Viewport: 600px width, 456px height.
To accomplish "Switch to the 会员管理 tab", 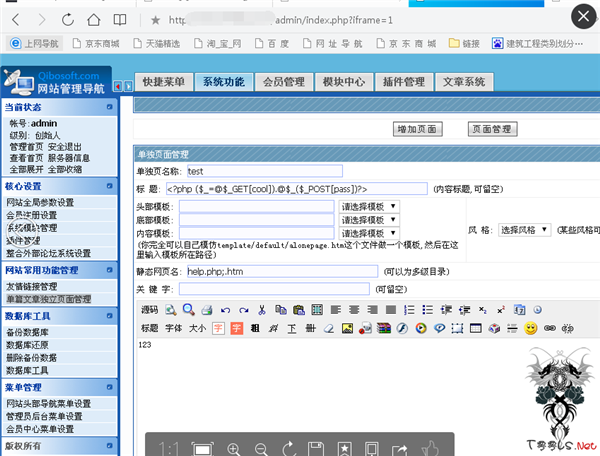I will (x=283, y=82).
